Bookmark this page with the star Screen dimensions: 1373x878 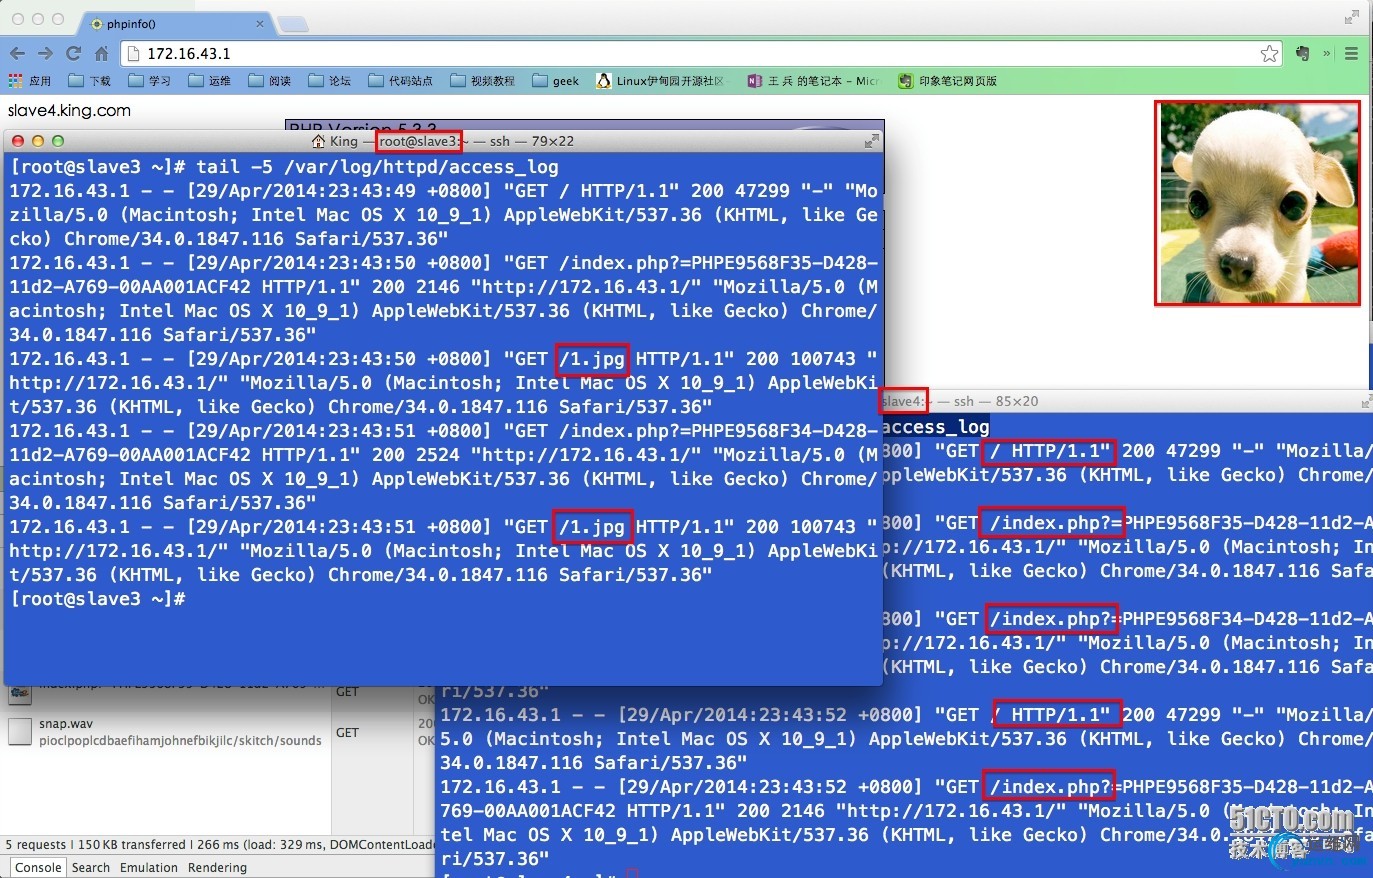(1269, 54)
